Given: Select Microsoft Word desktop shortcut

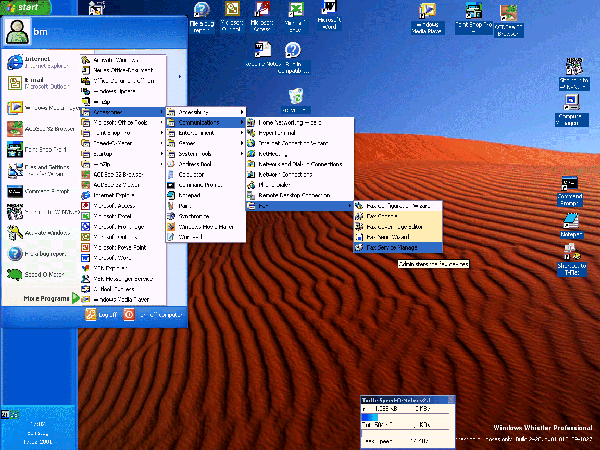Looking at the screenshot, I should click(x=329, y=16).
